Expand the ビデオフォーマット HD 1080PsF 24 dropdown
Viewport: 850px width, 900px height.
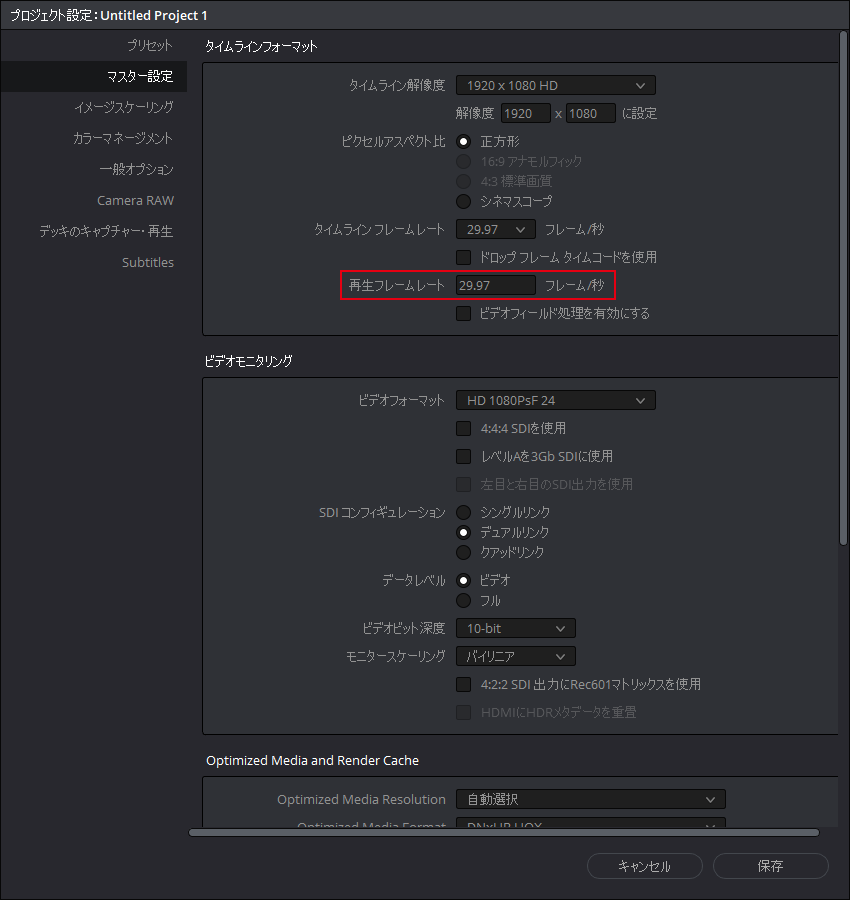tap(556, 401)
